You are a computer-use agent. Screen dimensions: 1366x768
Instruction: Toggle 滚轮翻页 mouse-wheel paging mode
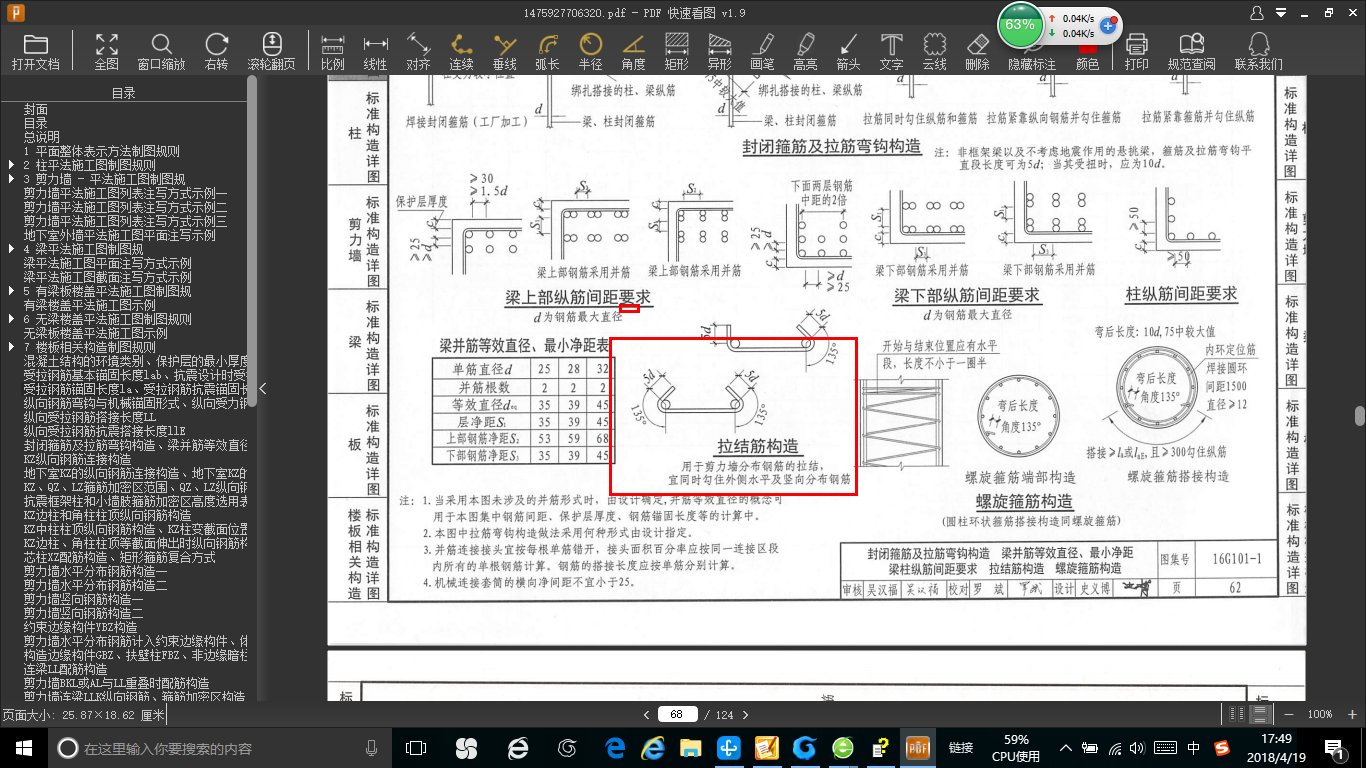point(271,51)
